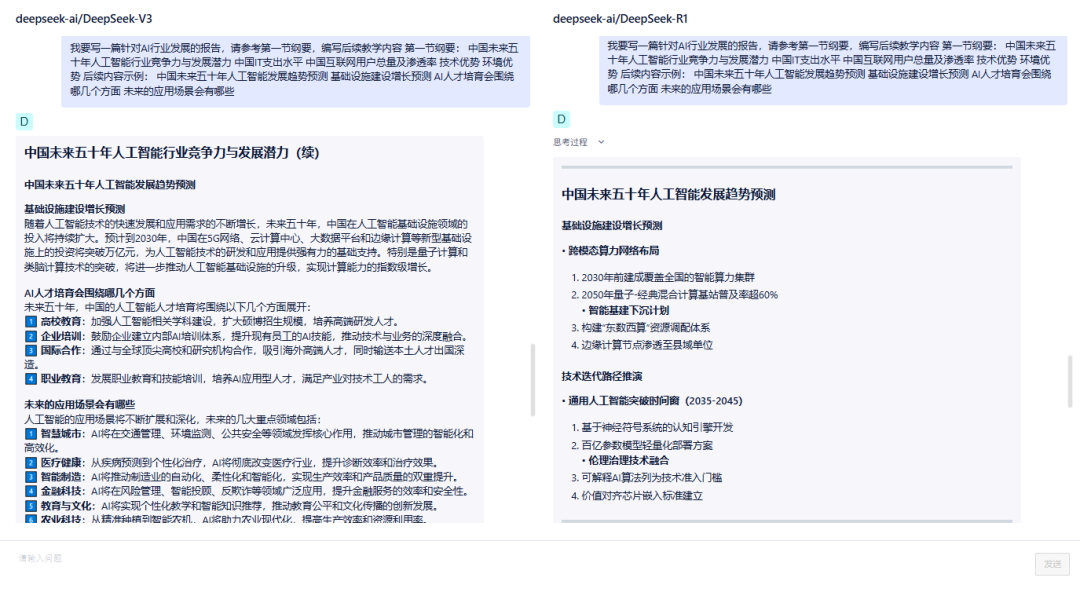This screenshot has width=1080, height=596.
Task: Click the DeepSeek-R1 panel vertical scrollbar
Action: [x=1070, y=382]
